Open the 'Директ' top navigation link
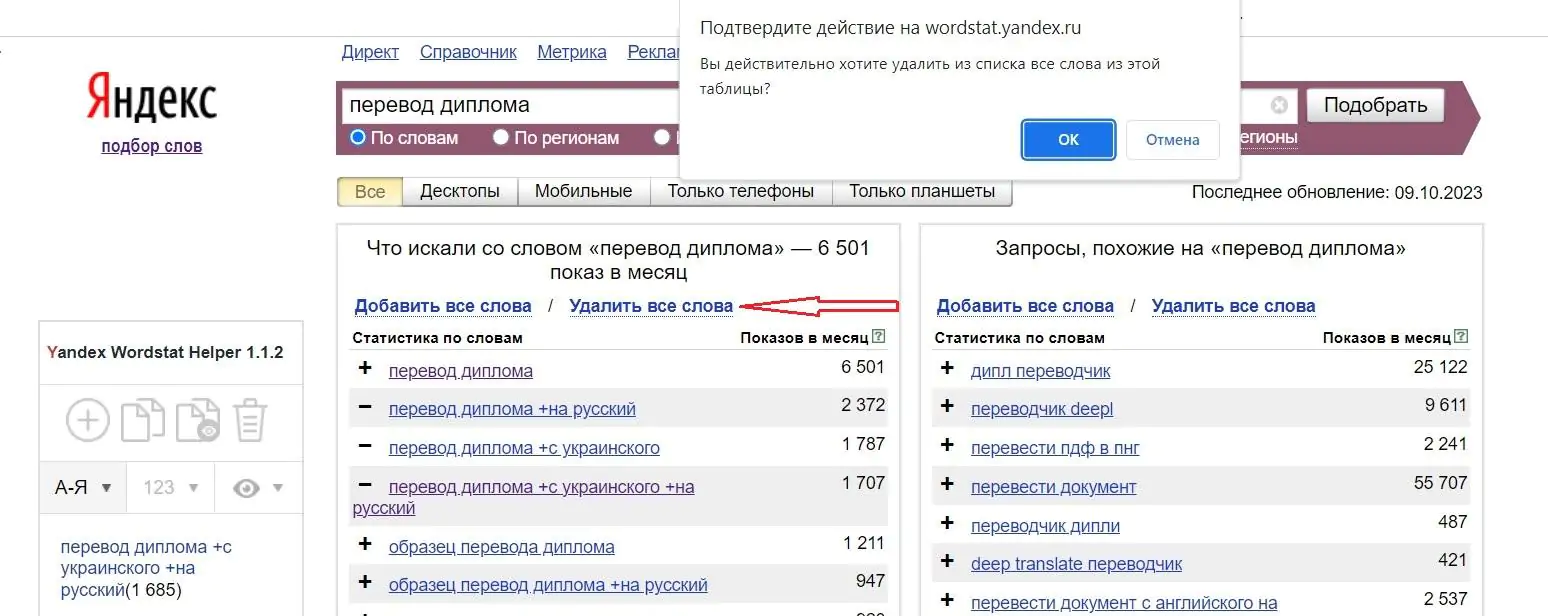The image size is (1548, 616). tap(370, 52)
